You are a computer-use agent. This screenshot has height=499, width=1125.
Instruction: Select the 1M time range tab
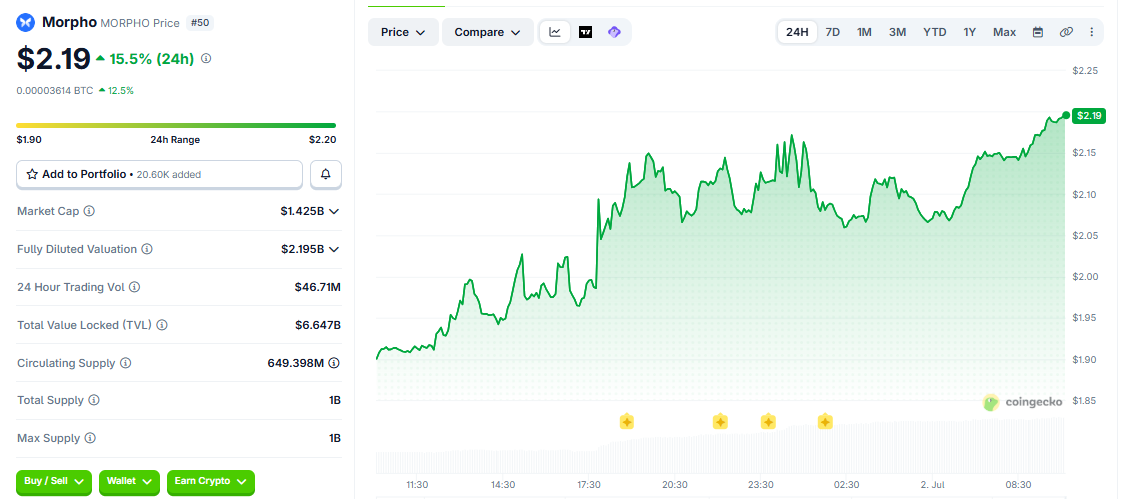(865, 32)
